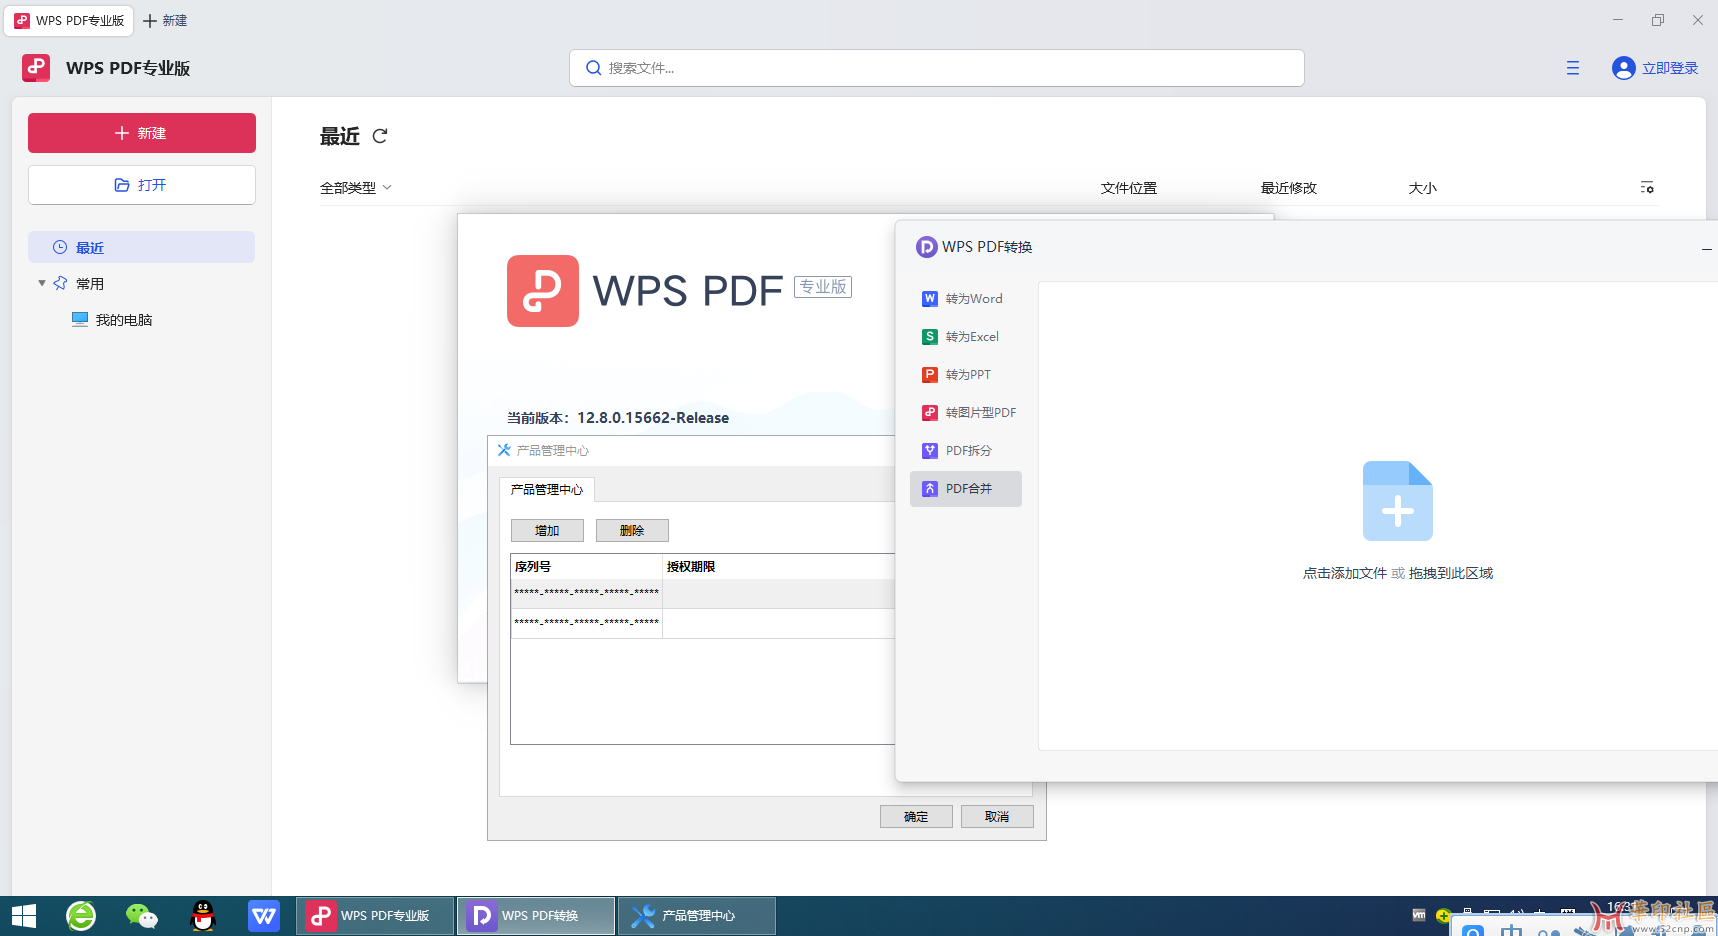Choose PDF合并 in WPS PDF转换
The width and height of the screenshot is (1718, 936).
966,489
